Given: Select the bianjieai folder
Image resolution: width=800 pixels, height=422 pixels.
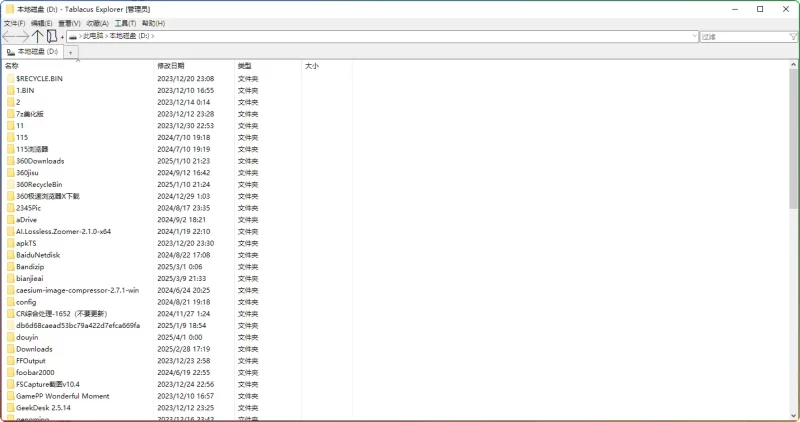Looking at the screenshot, I should (x=30, y=278).
